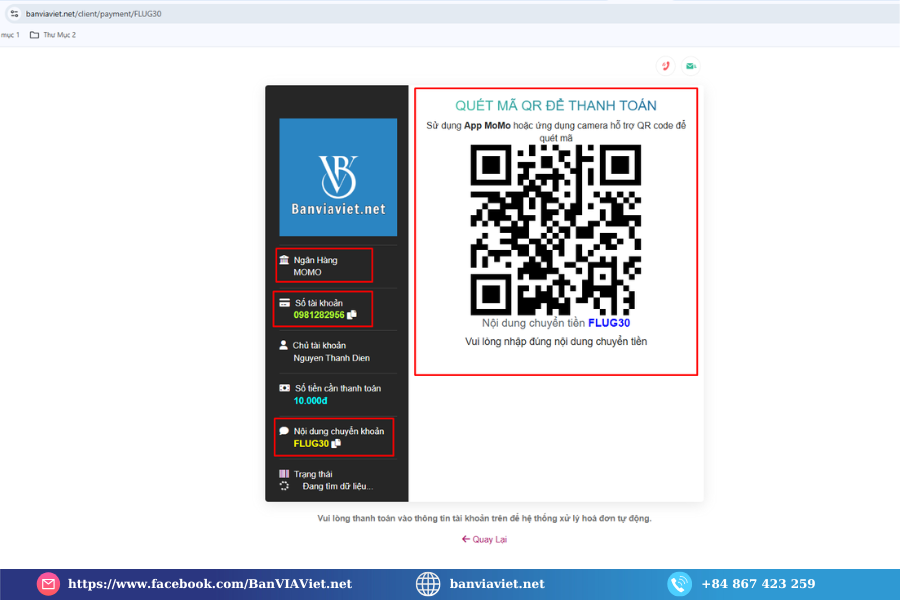Screen dimensions: 900x600
Task: Copy the account number 0981282956
Action: (352, 315)
